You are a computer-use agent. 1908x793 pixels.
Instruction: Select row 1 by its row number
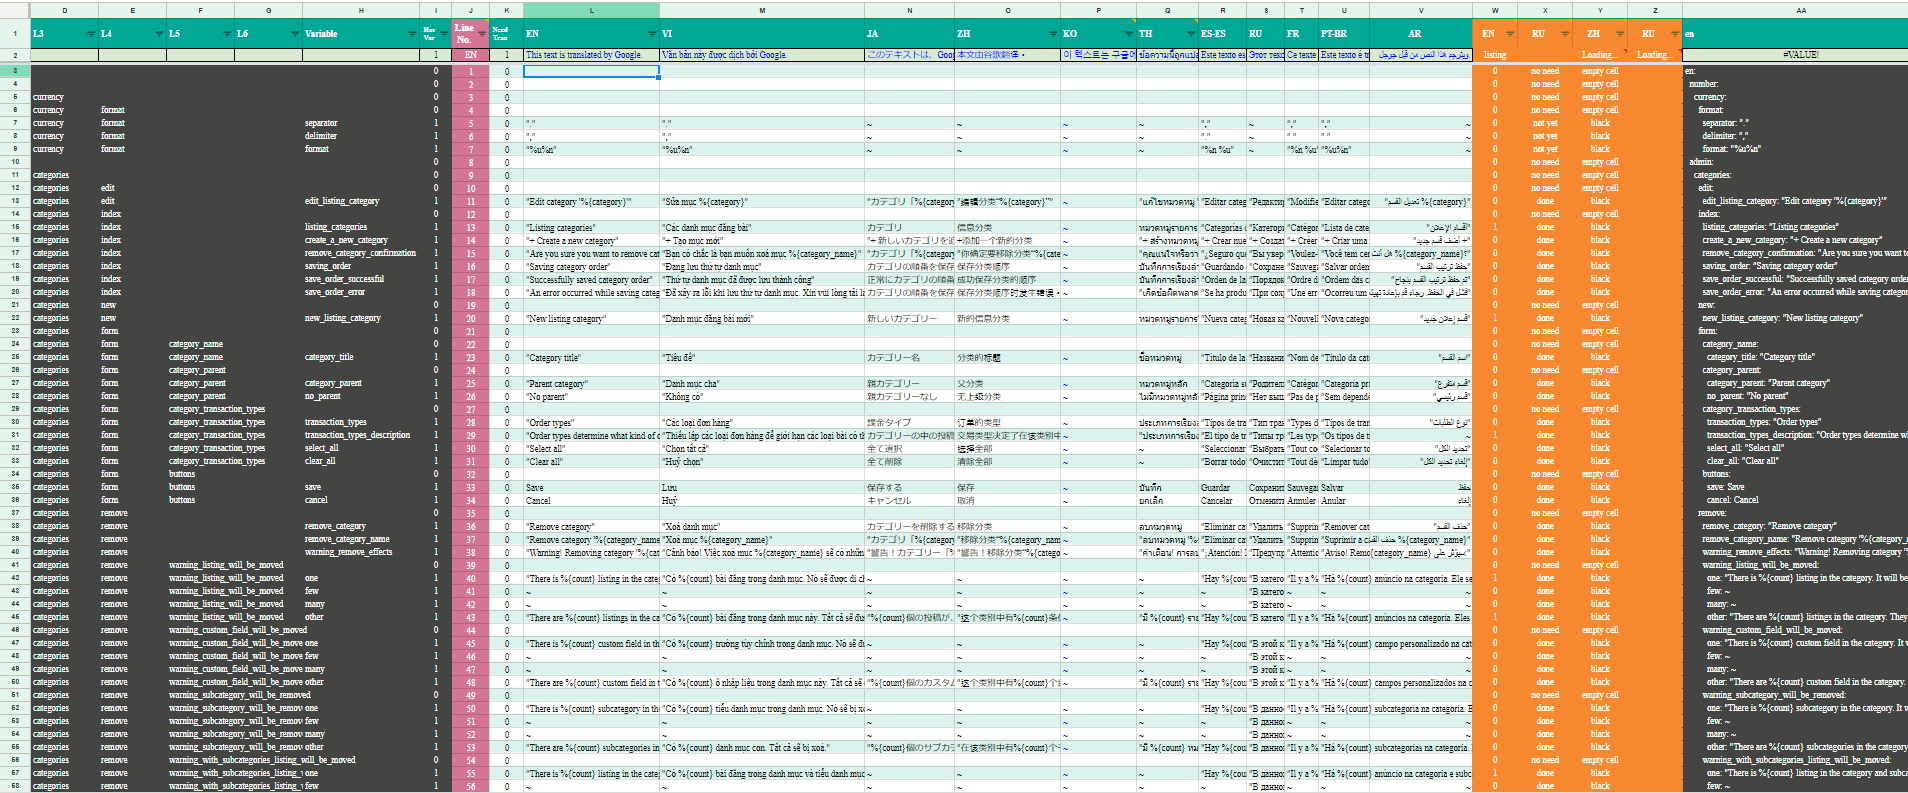point(15,34)
